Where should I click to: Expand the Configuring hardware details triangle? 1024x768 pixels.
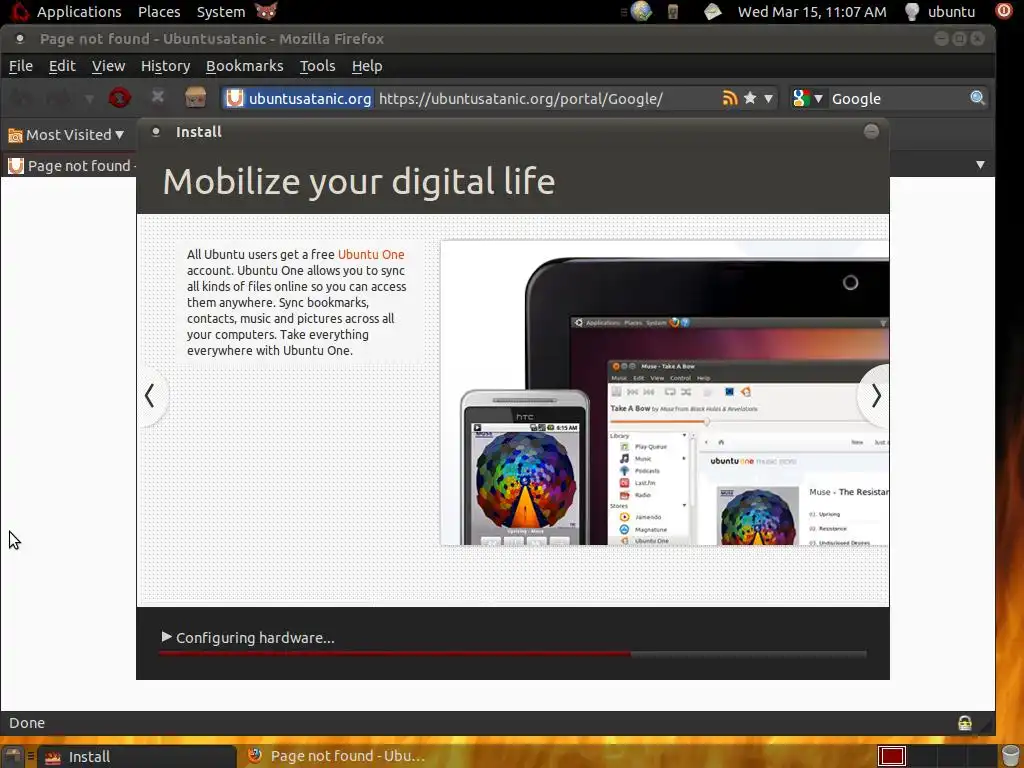click(167, 637)
